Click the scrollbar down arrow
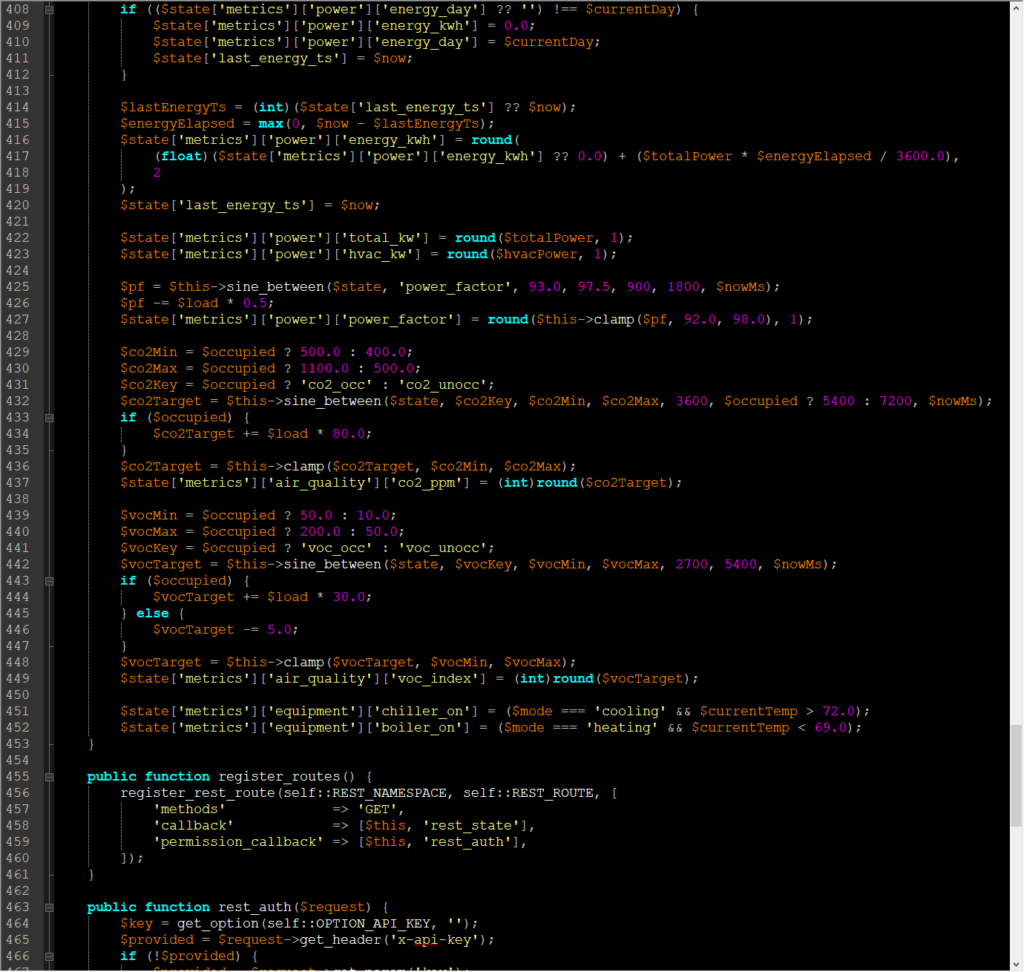The height and width of the screenshot is (972, 1024). [1016, 964]
